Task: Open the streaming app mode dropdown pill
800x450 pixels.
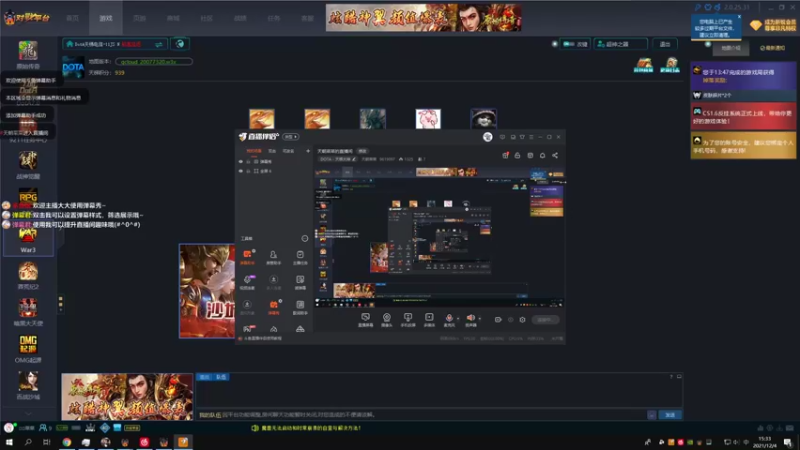Action: pos(291,137)
